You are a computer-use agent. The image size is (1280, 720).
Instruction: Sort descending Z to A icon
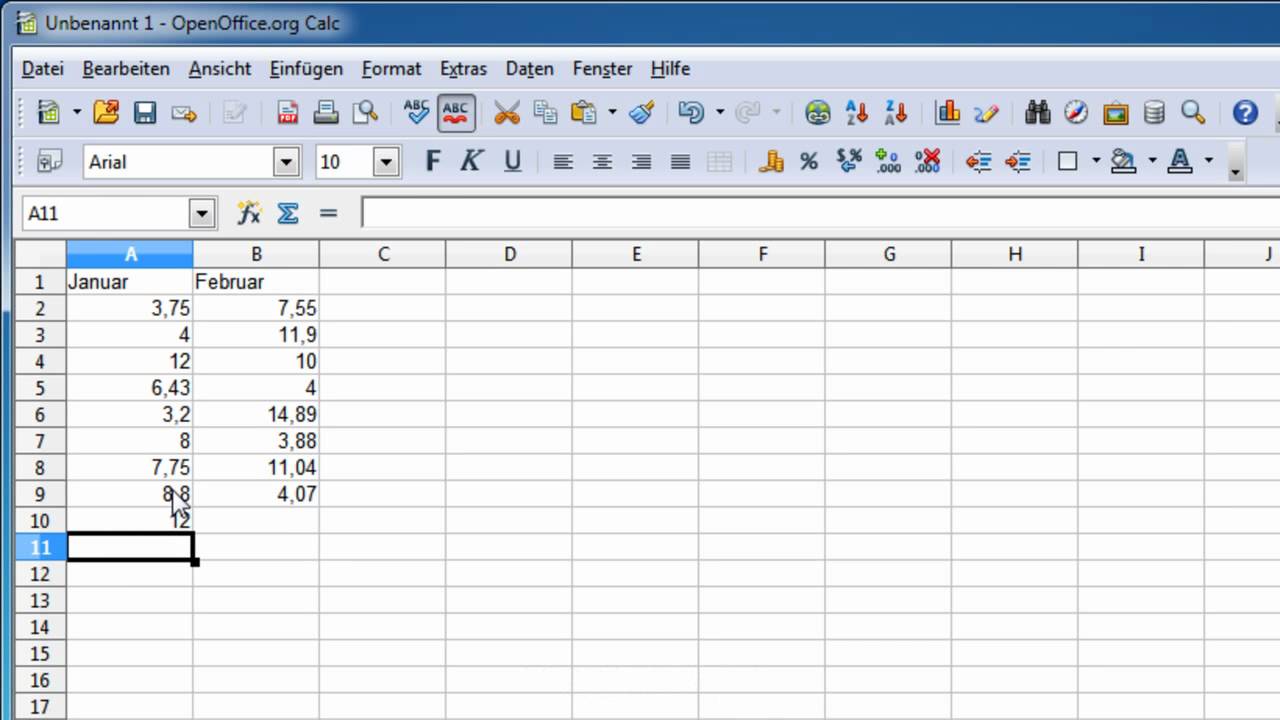[x=896, y=112]
